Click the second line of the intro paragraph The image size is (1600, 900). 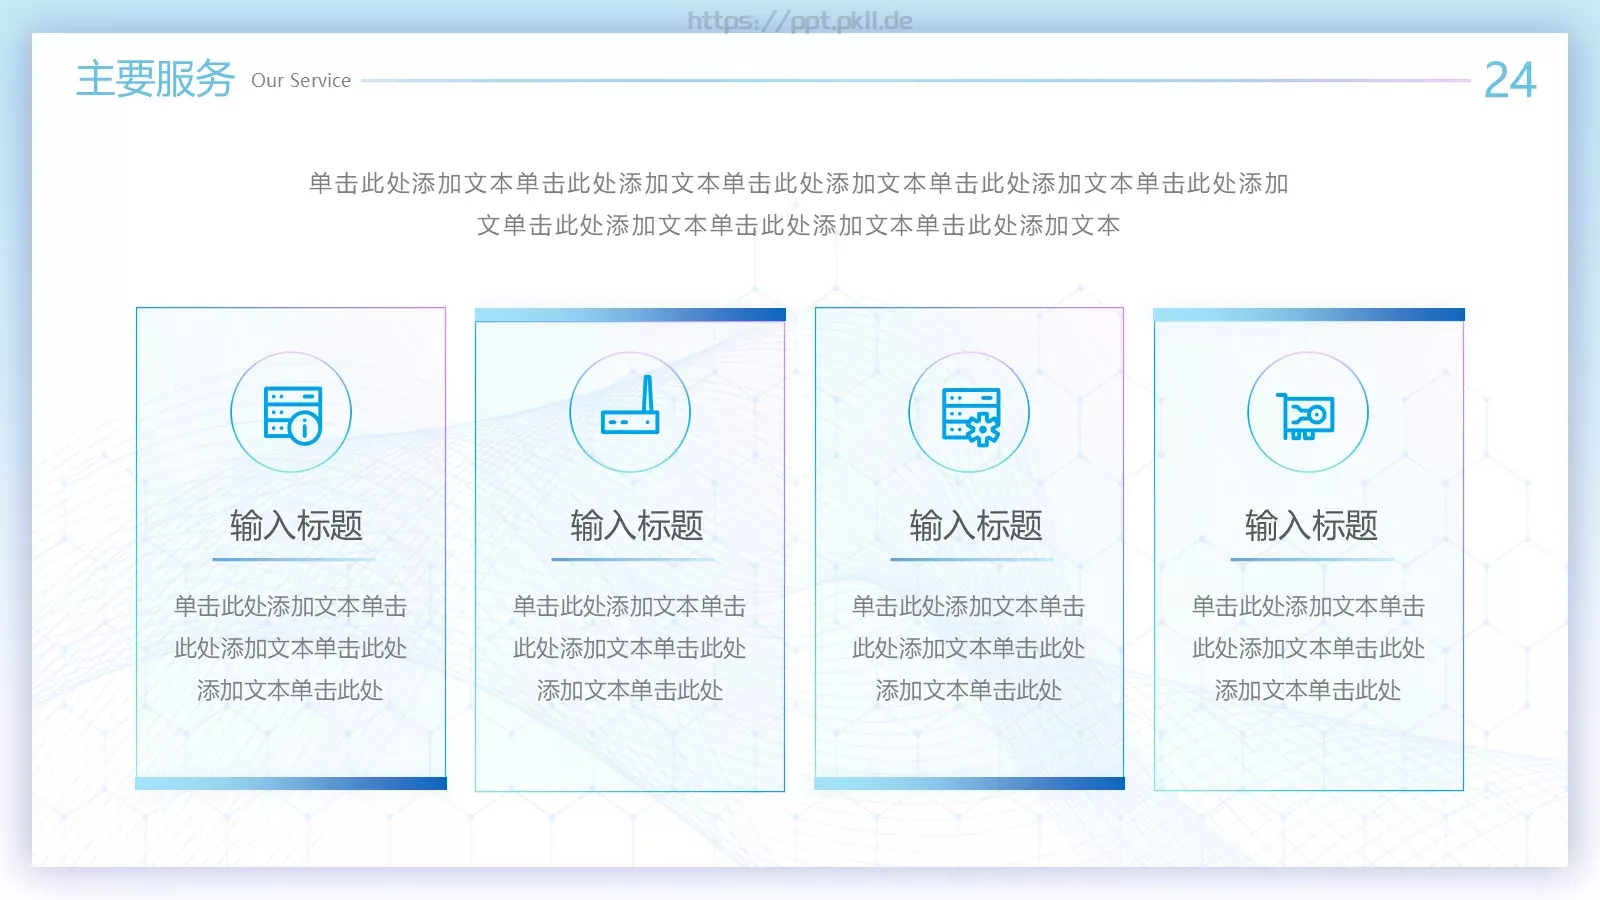pos(799,225)
